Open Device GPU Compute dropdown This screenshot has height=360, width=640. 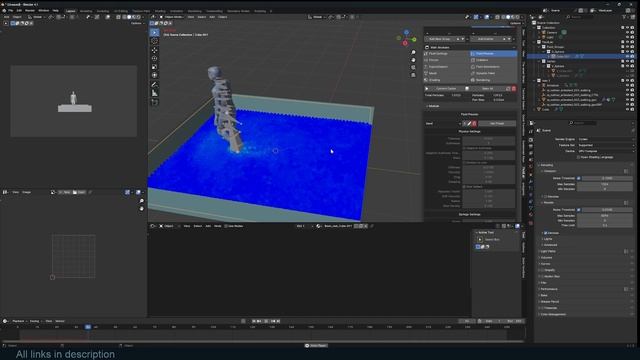606,151
